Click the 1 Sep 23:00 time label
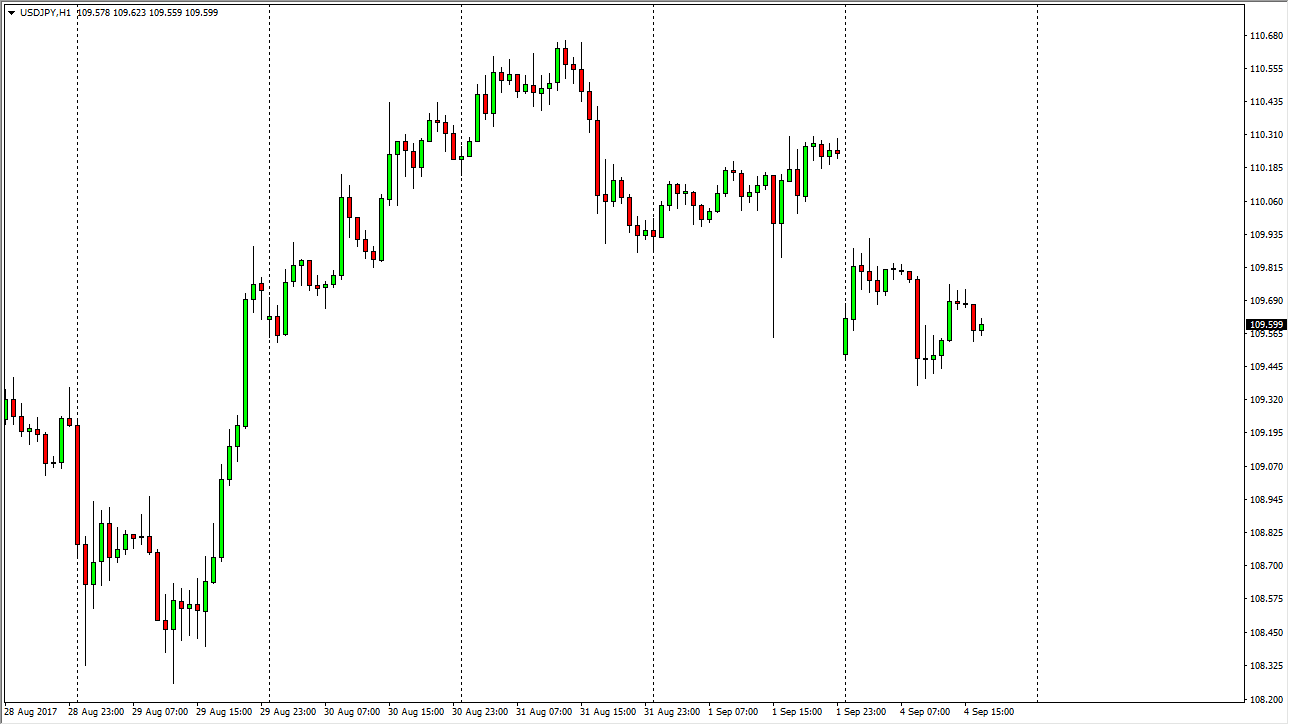This screenshot has width=1289, height=725. [x=861, y=712]
